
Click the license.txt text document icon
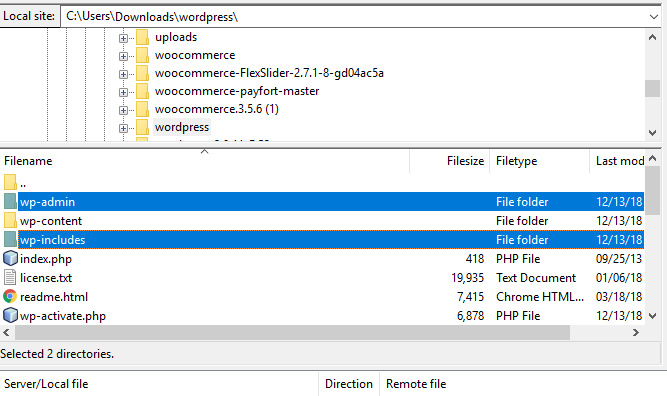(x=10, y=277)
